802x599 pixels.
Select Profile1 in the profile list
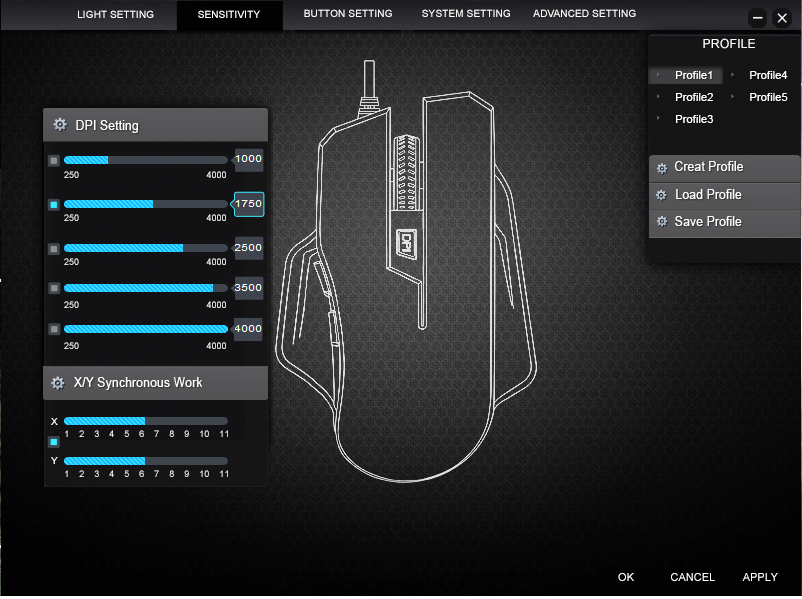tap(693, 75)
